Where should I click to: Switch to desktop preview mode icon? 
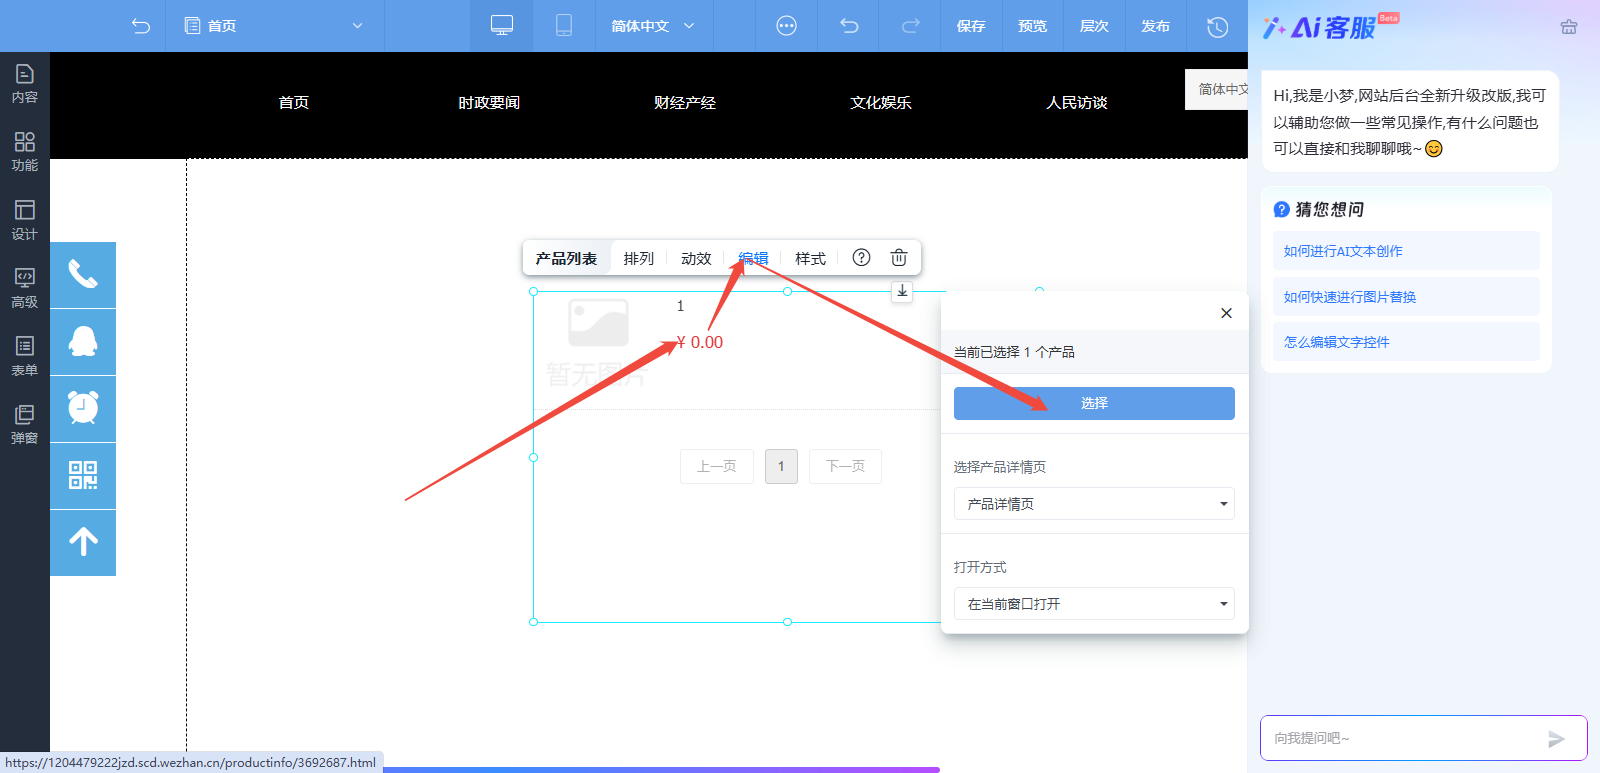[502, 26]
